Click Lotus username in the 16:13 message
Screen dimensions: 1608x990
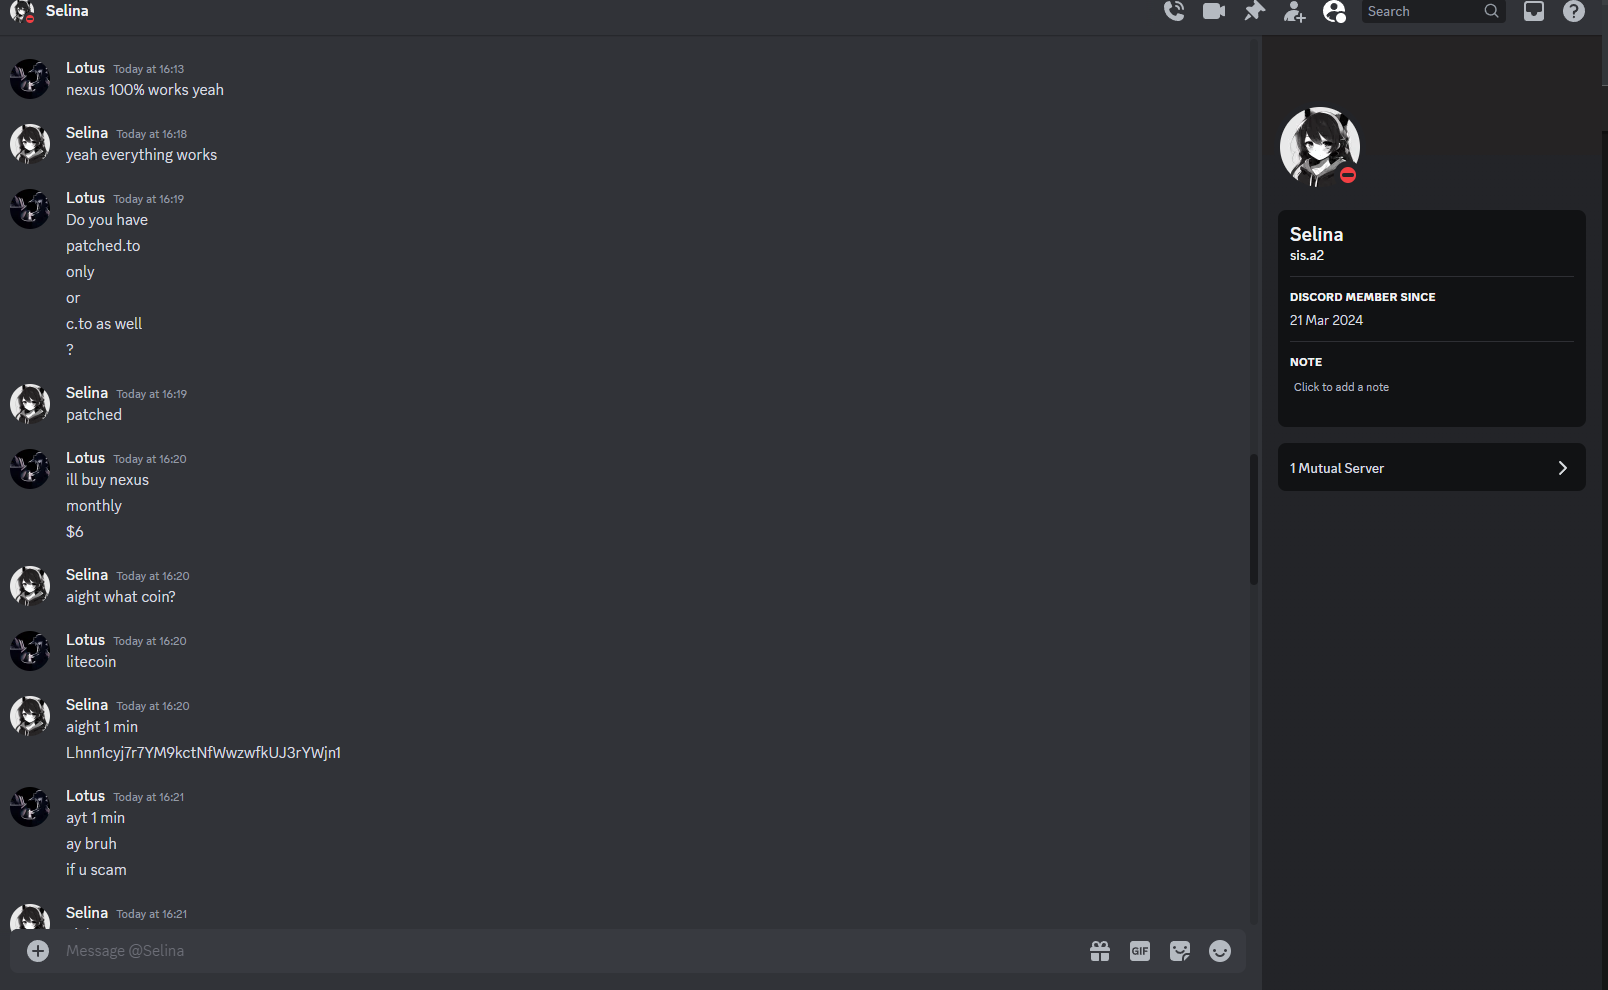tap(85, 68)
